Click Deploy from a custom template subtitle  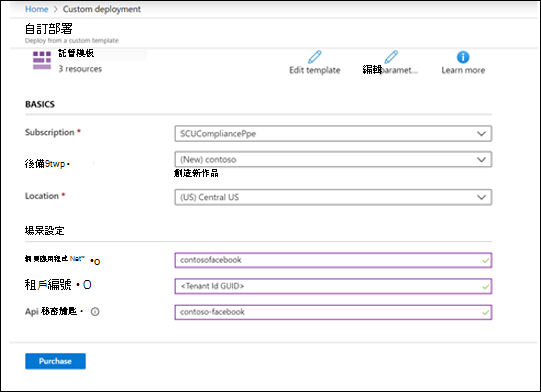point(72,41)
